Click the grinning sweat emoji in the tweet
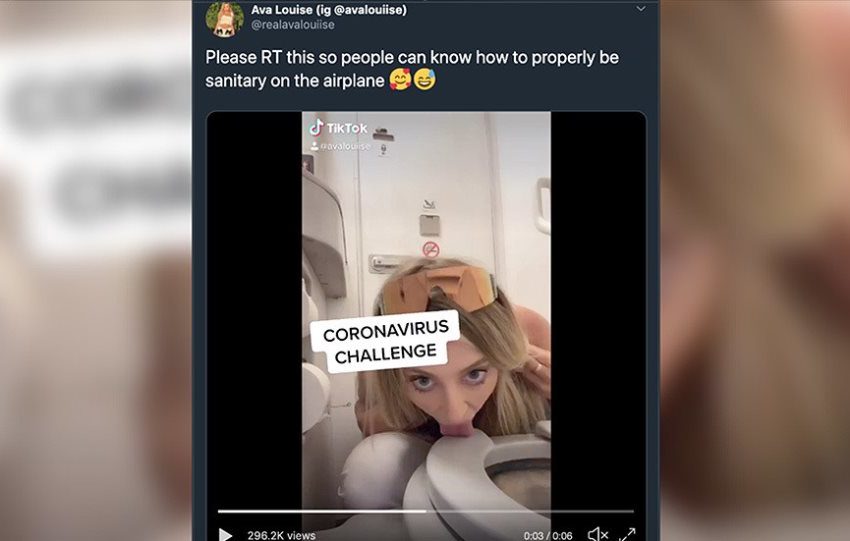The height and width of the screenshot is (541, 850). coord(424,80)
